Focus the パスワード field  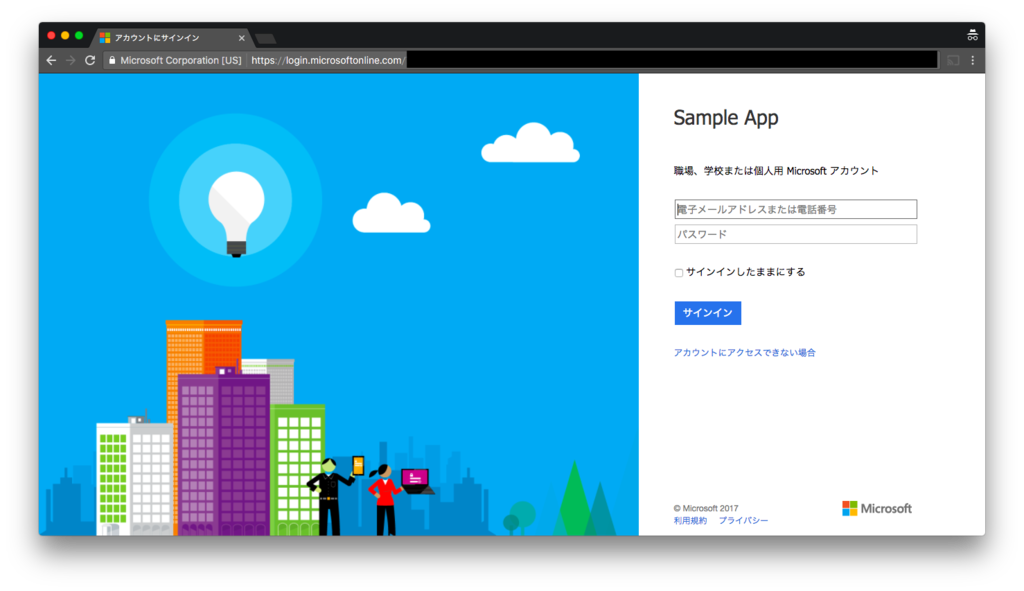tap(795, 234)
